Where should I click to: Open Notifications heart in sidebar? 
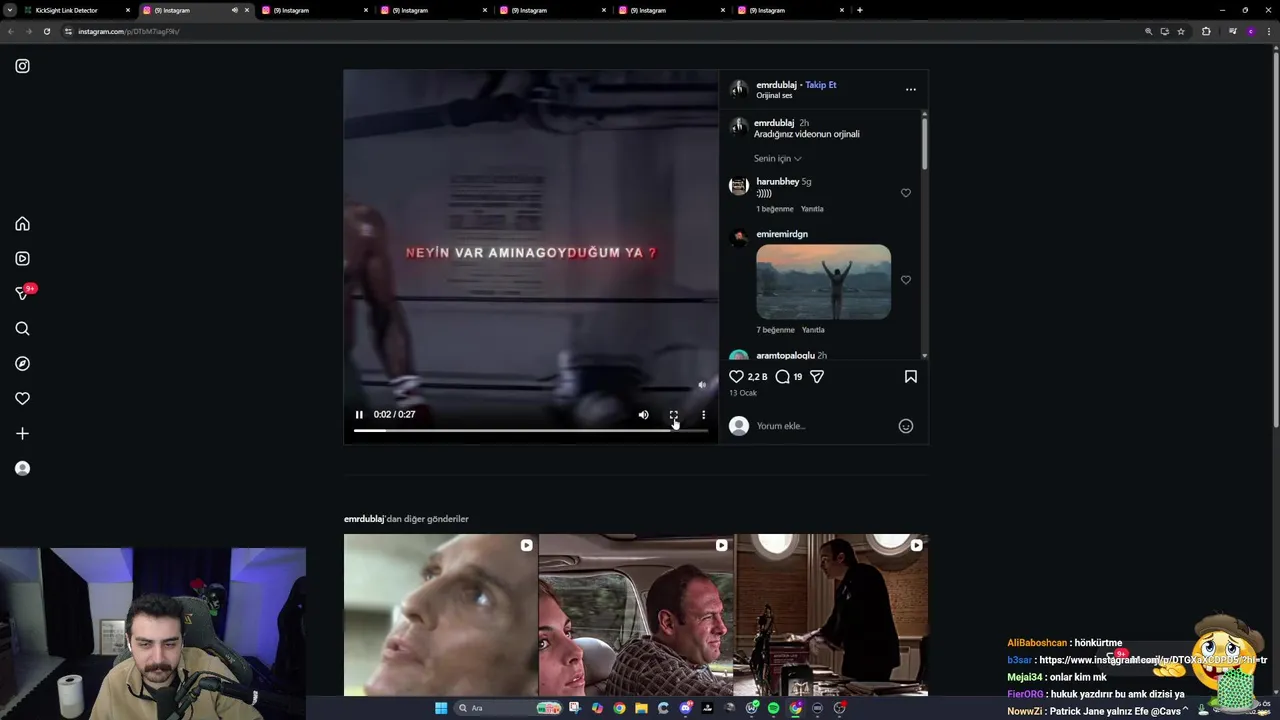pyautogui.click(x=22, y=398)
